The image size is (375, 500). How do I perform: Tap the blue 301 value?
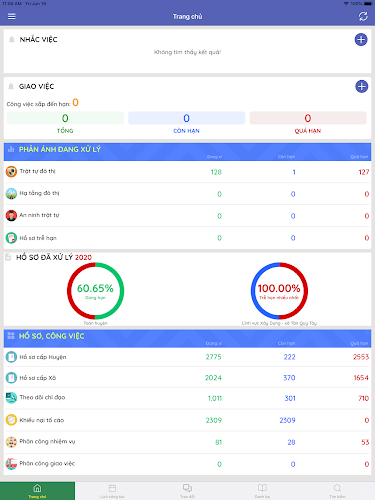pos(290,398)
